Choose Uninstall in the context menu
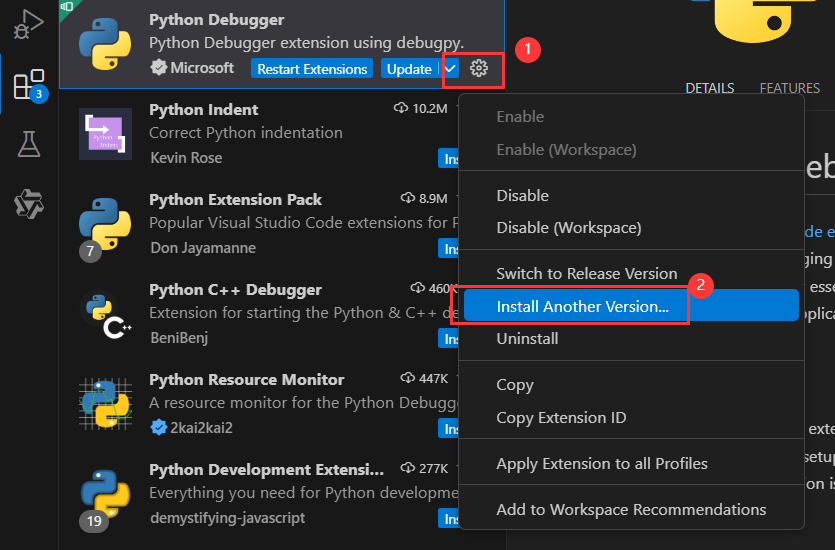This screenshot has height=550, width=835. [527, 338]
